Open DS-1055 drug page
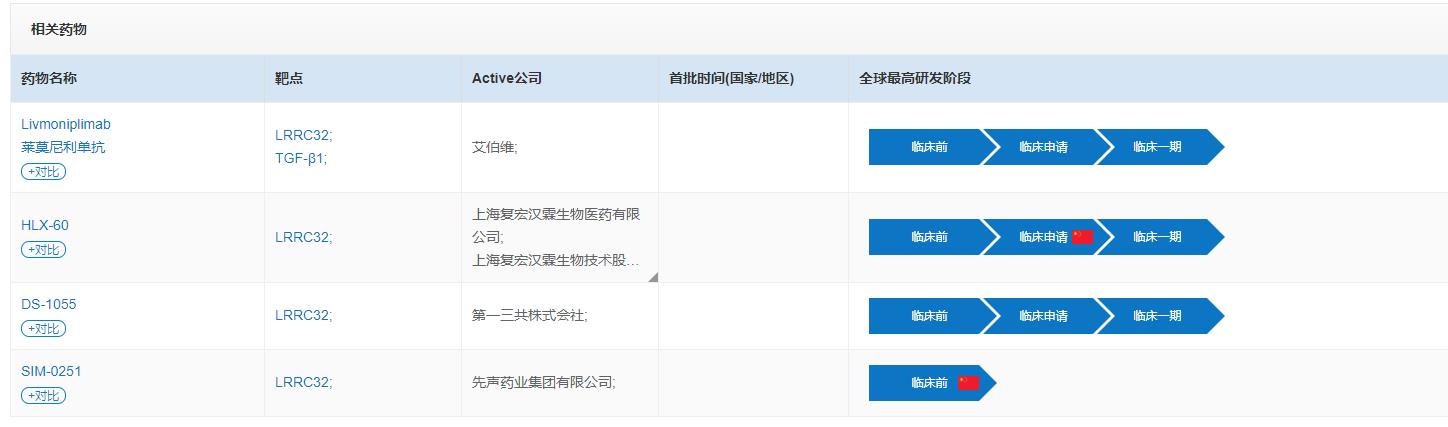Image resolution: width=1448 pixels, height=427 pixels. pyautogui.click(x=48, y=304)
